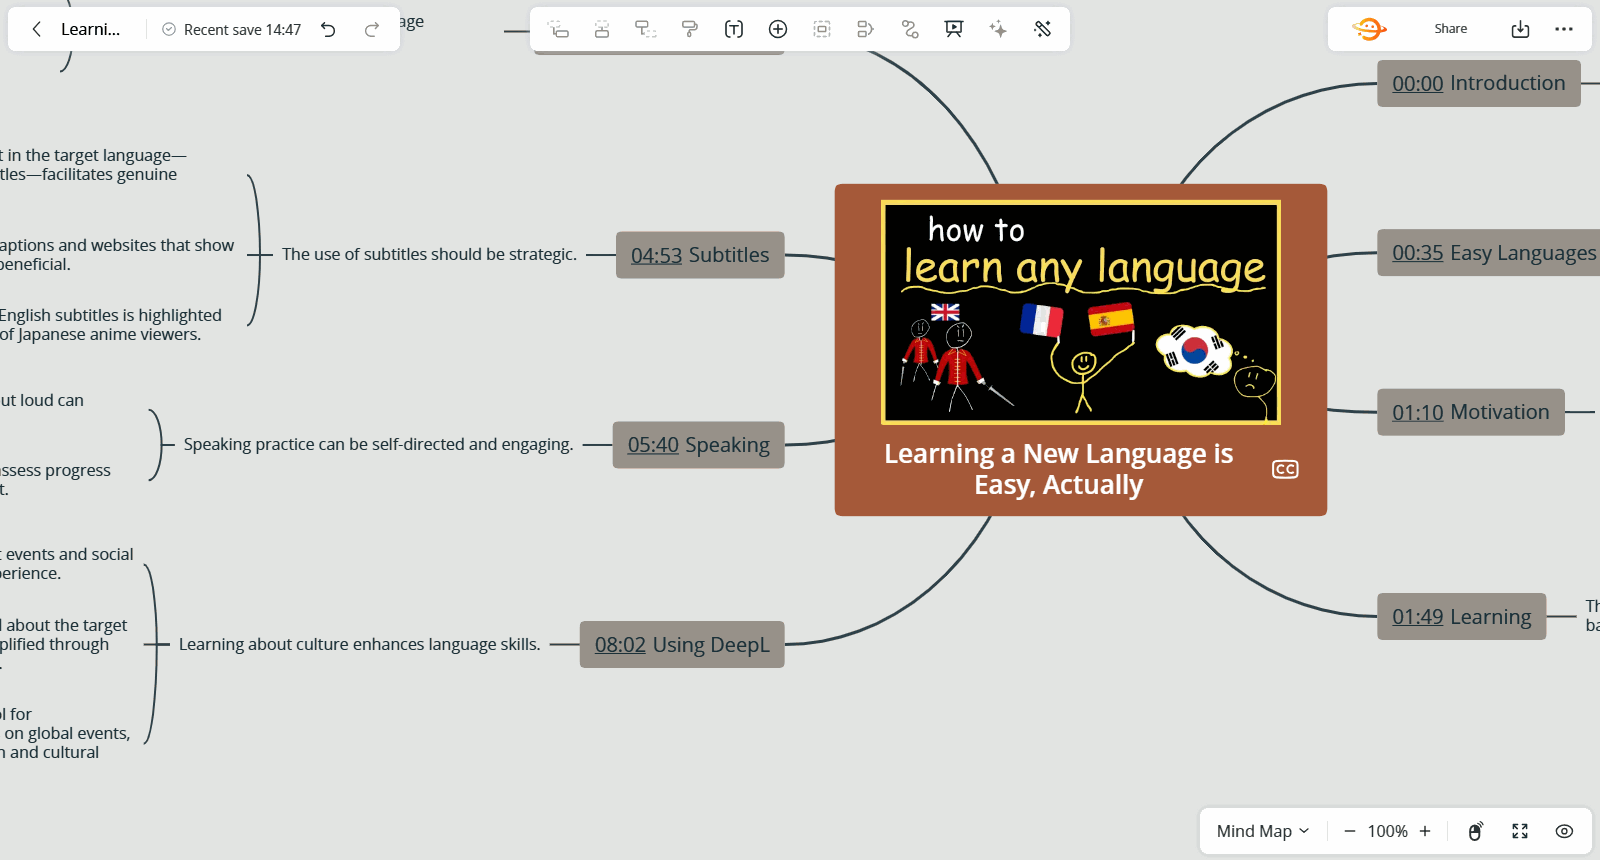The width and height of the screenshot is (1600, 860).
Task: Start presentation slideshow mode
Action: pos(954,29)
